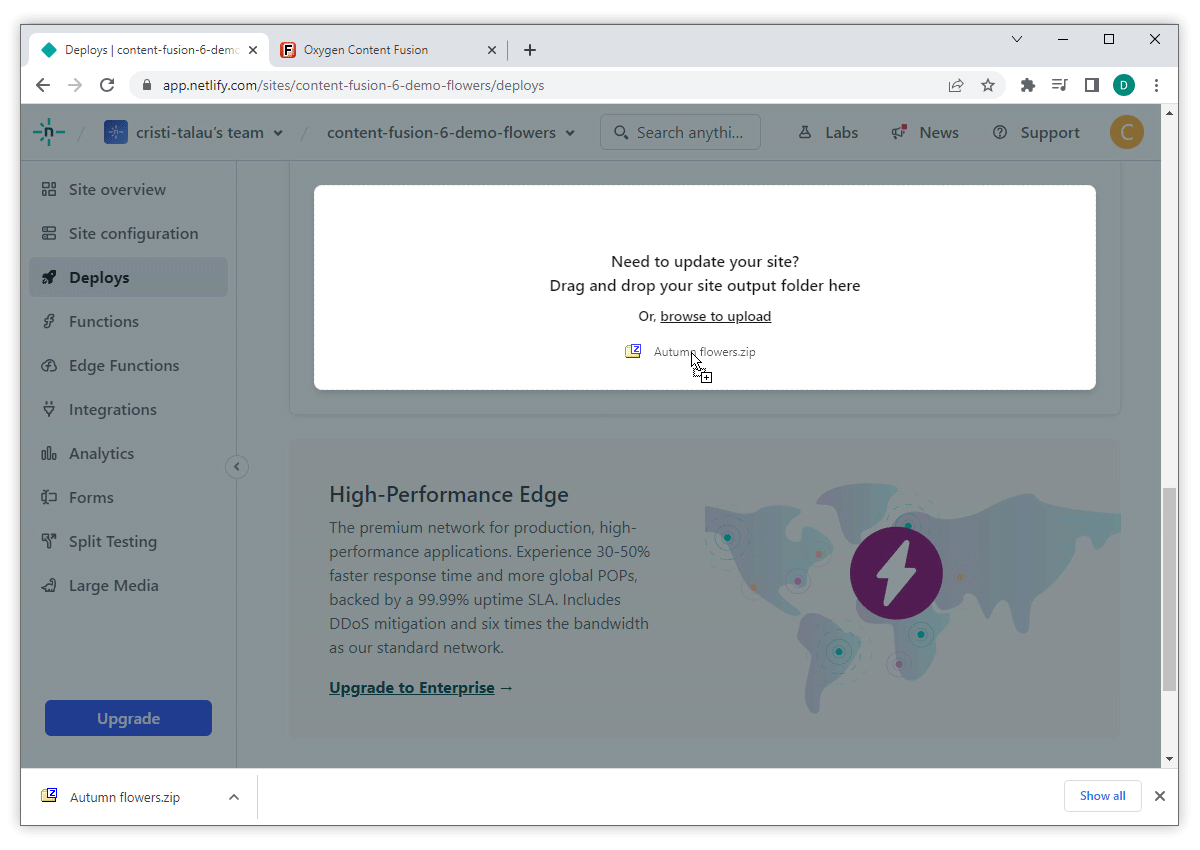Click the Deploys rocket icon
Image resolution: width=1200 pixels, height=850 pixels.
[49, 277]
